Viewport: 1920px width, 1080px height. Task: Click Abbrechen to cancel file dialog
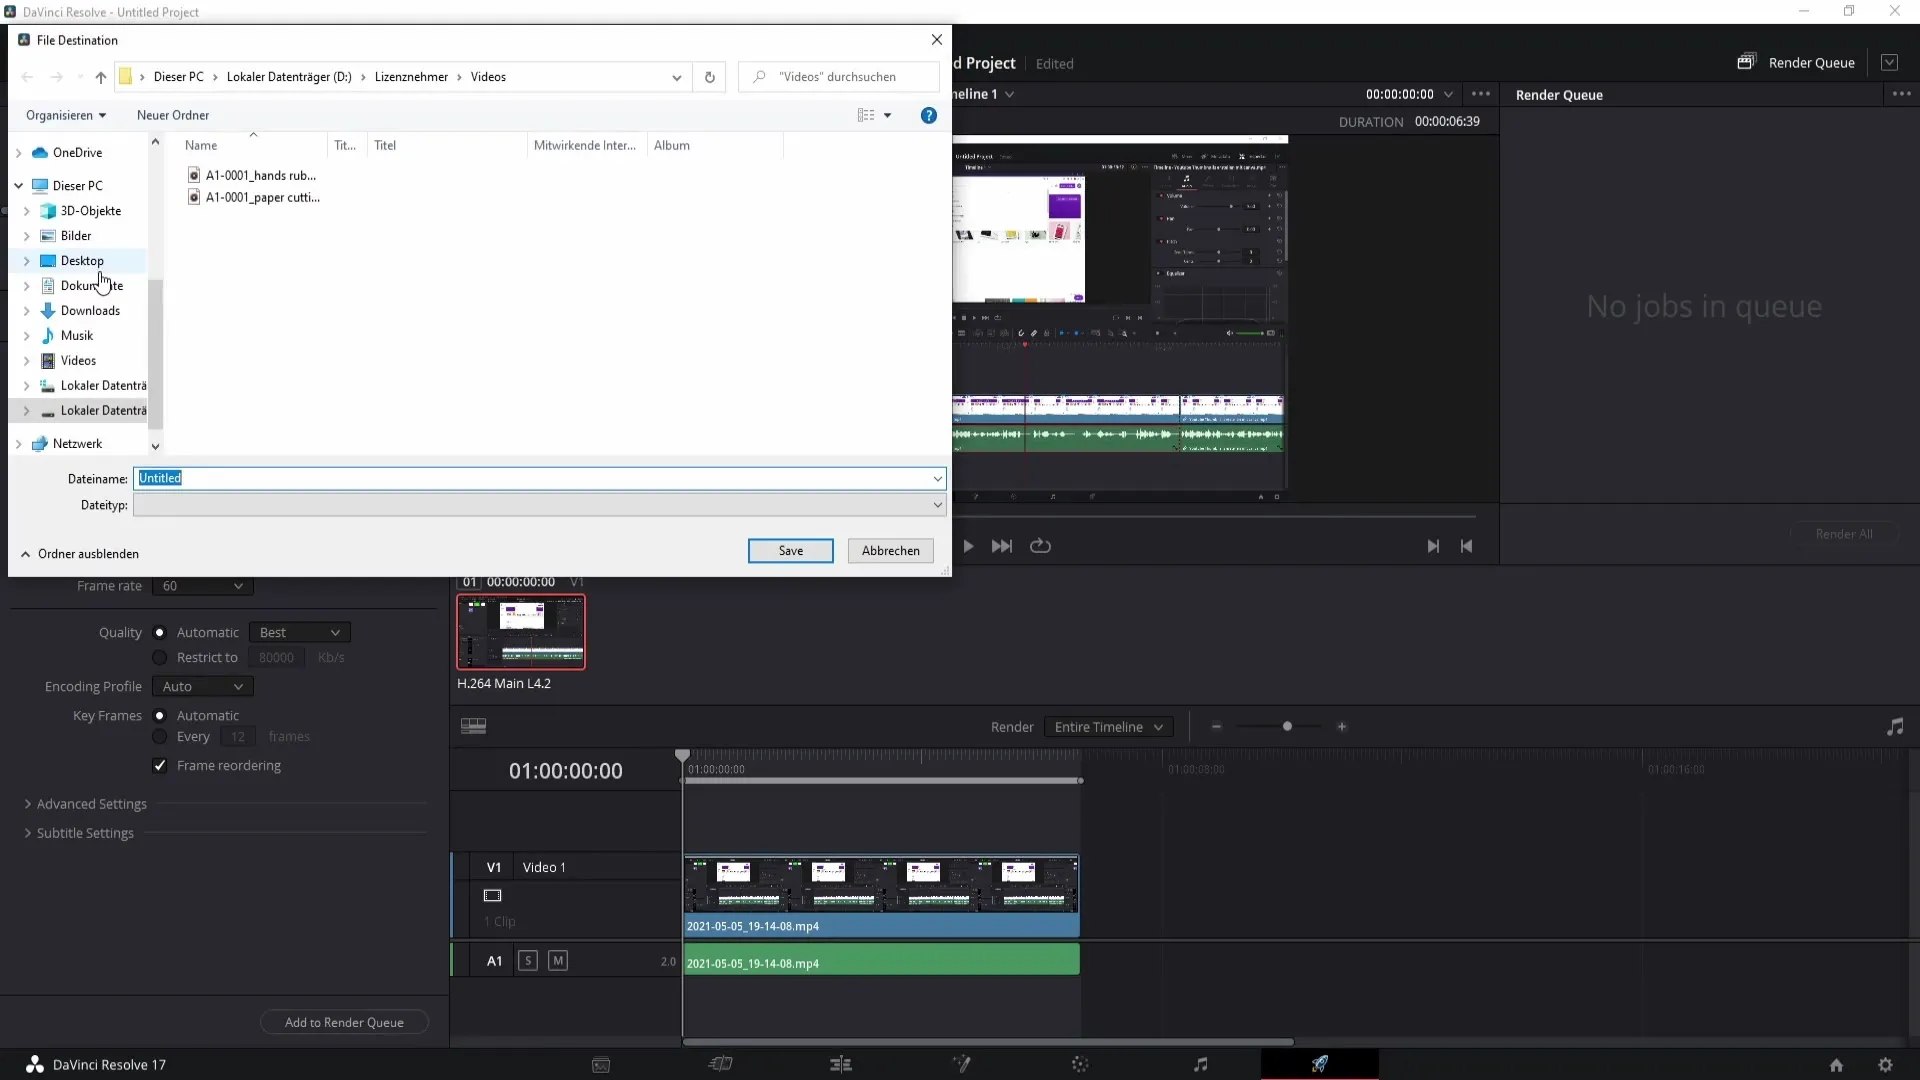click(891, 550)
